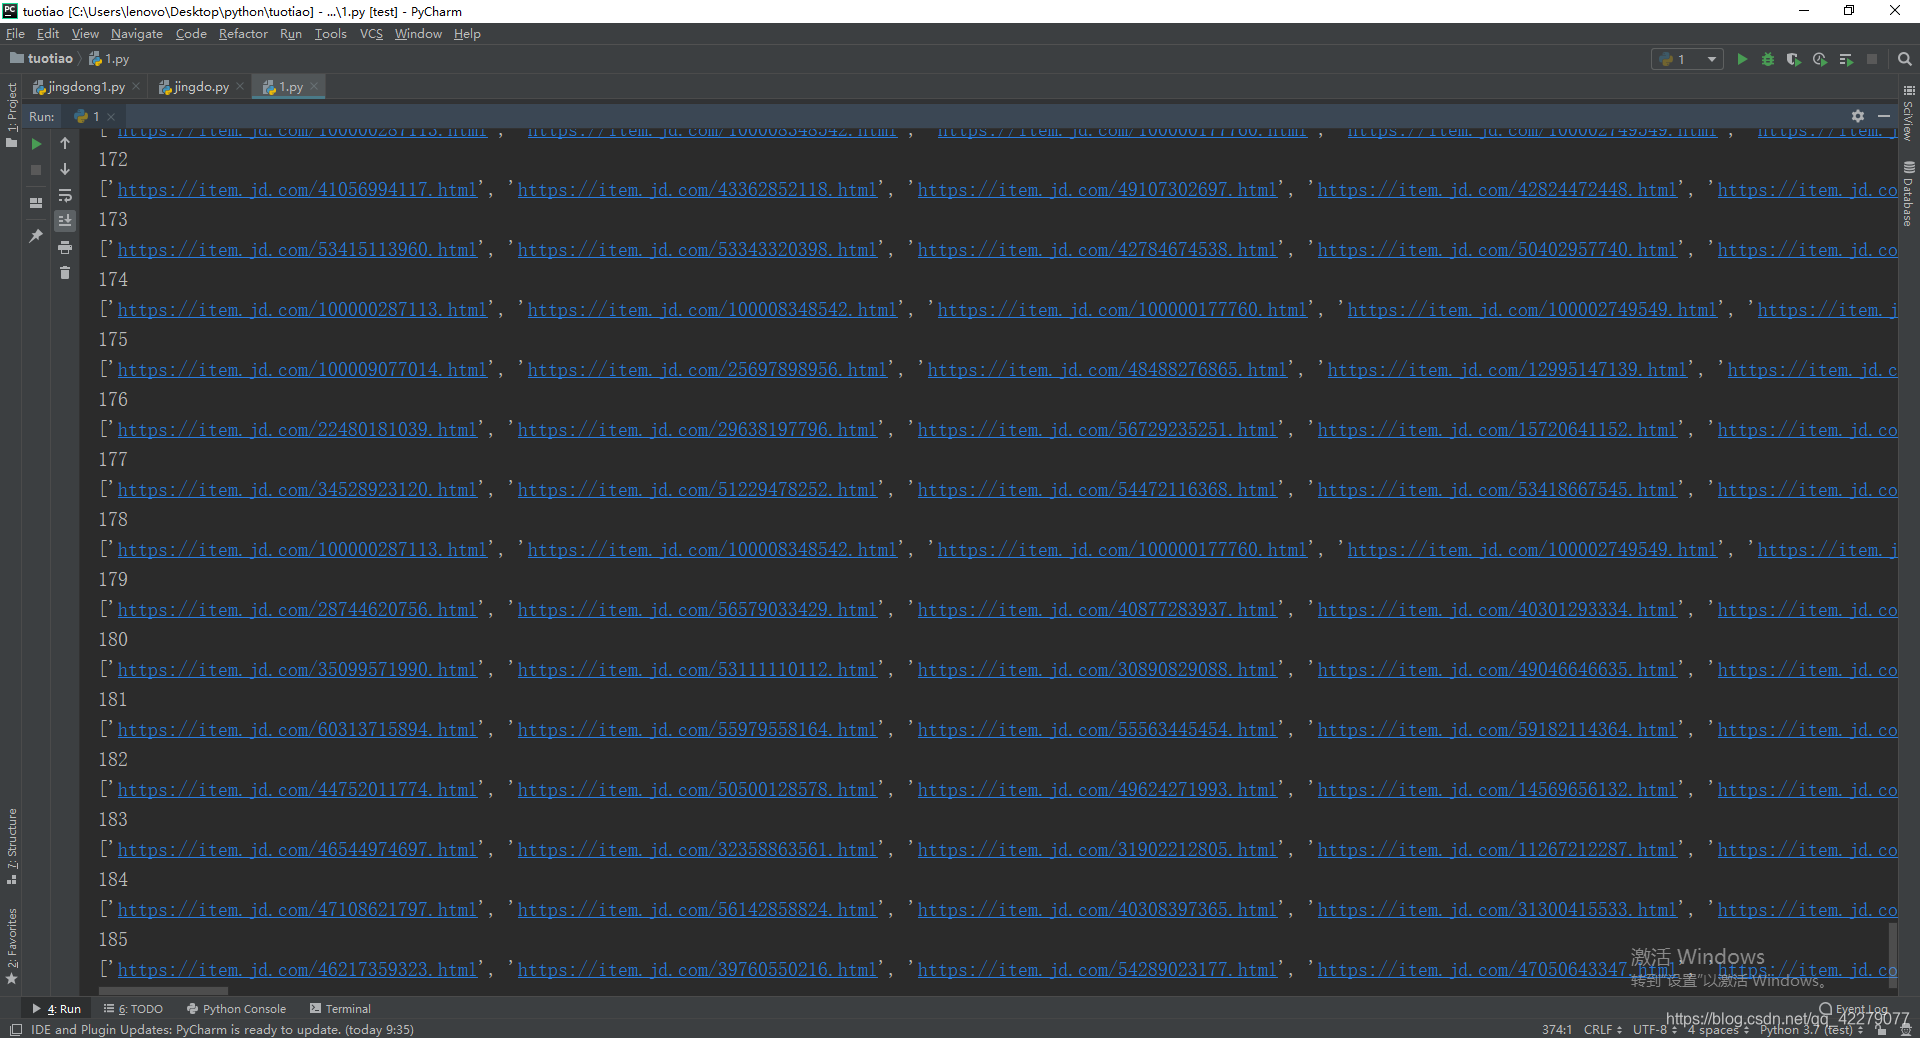This screenshot has height=1038, width=1920.
Task: Close the jingdong1.py editor tab
Action: 137,87
